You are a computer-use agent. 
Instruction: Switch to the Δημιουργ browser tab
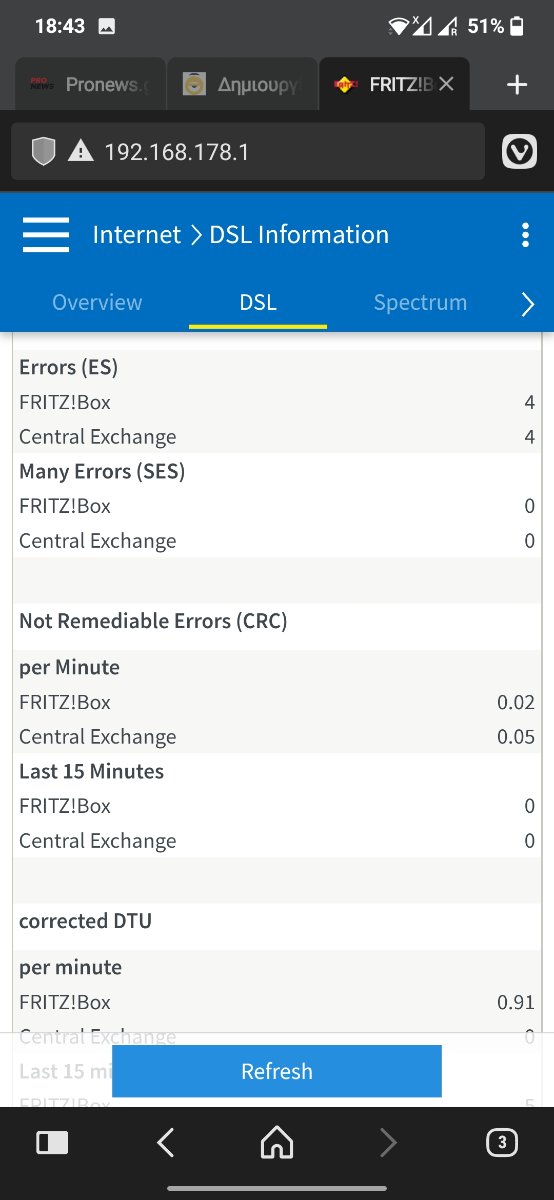(241, 85)
